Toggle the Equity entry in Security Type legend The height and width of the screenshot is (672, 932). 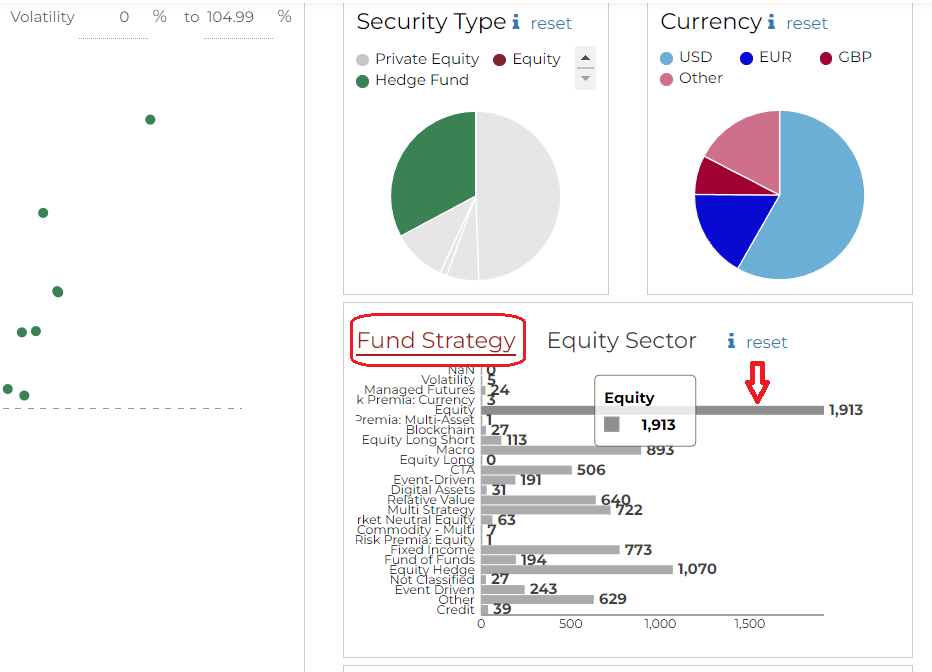click(x=526, y=59)
